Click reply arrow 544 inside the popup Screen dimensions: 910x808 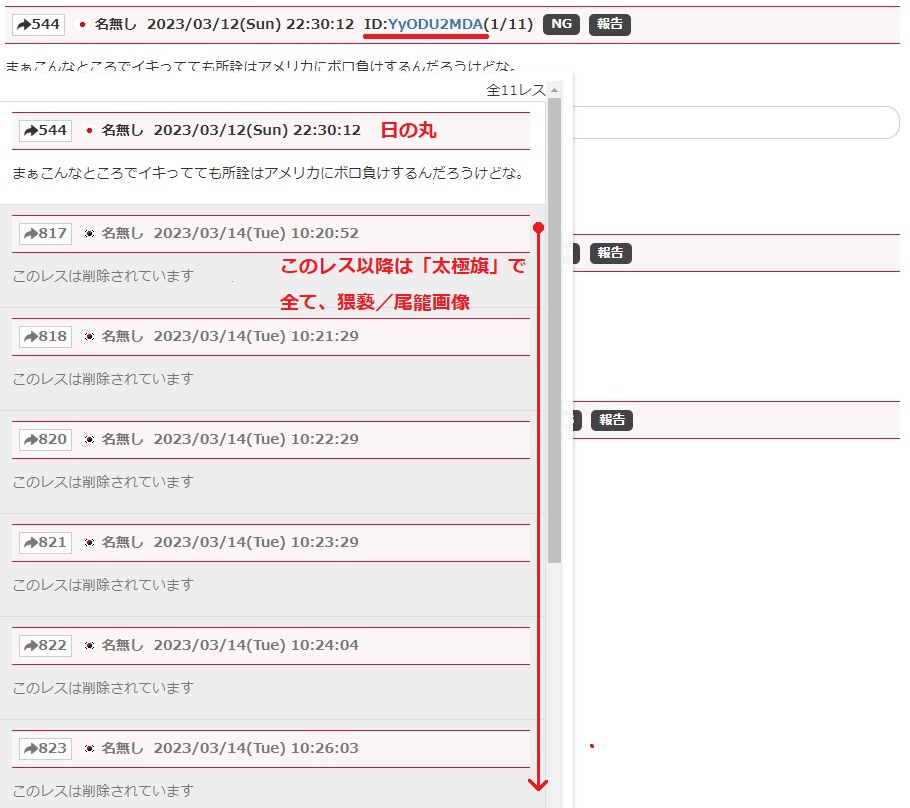[x=45, y=131]
